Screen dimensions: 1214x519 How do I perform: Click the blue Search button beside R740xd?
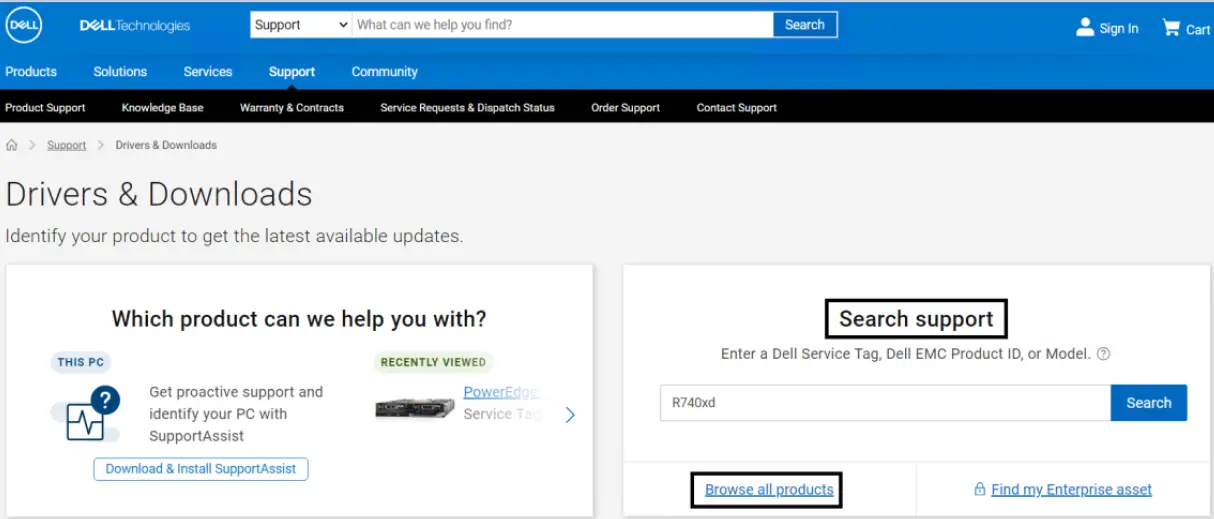tap(1149, 403)
